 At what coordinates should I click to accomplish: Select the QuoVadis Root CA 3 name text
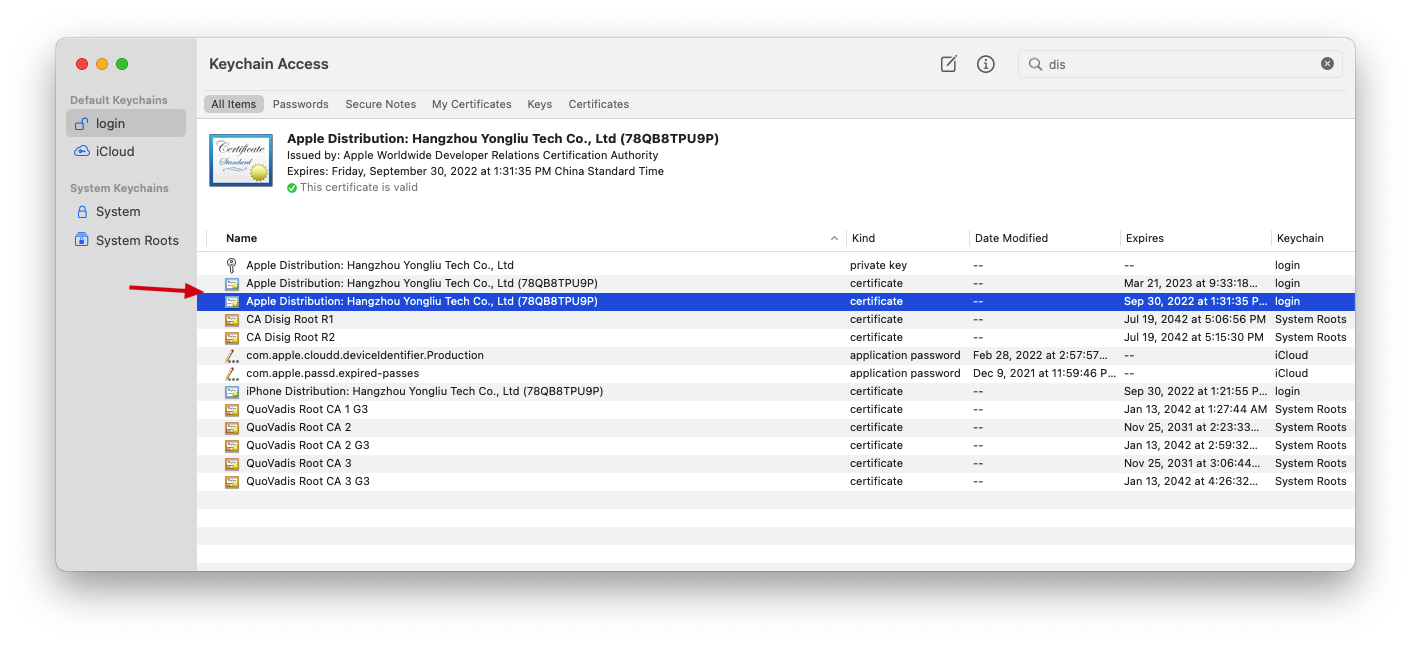click(299, 463)
